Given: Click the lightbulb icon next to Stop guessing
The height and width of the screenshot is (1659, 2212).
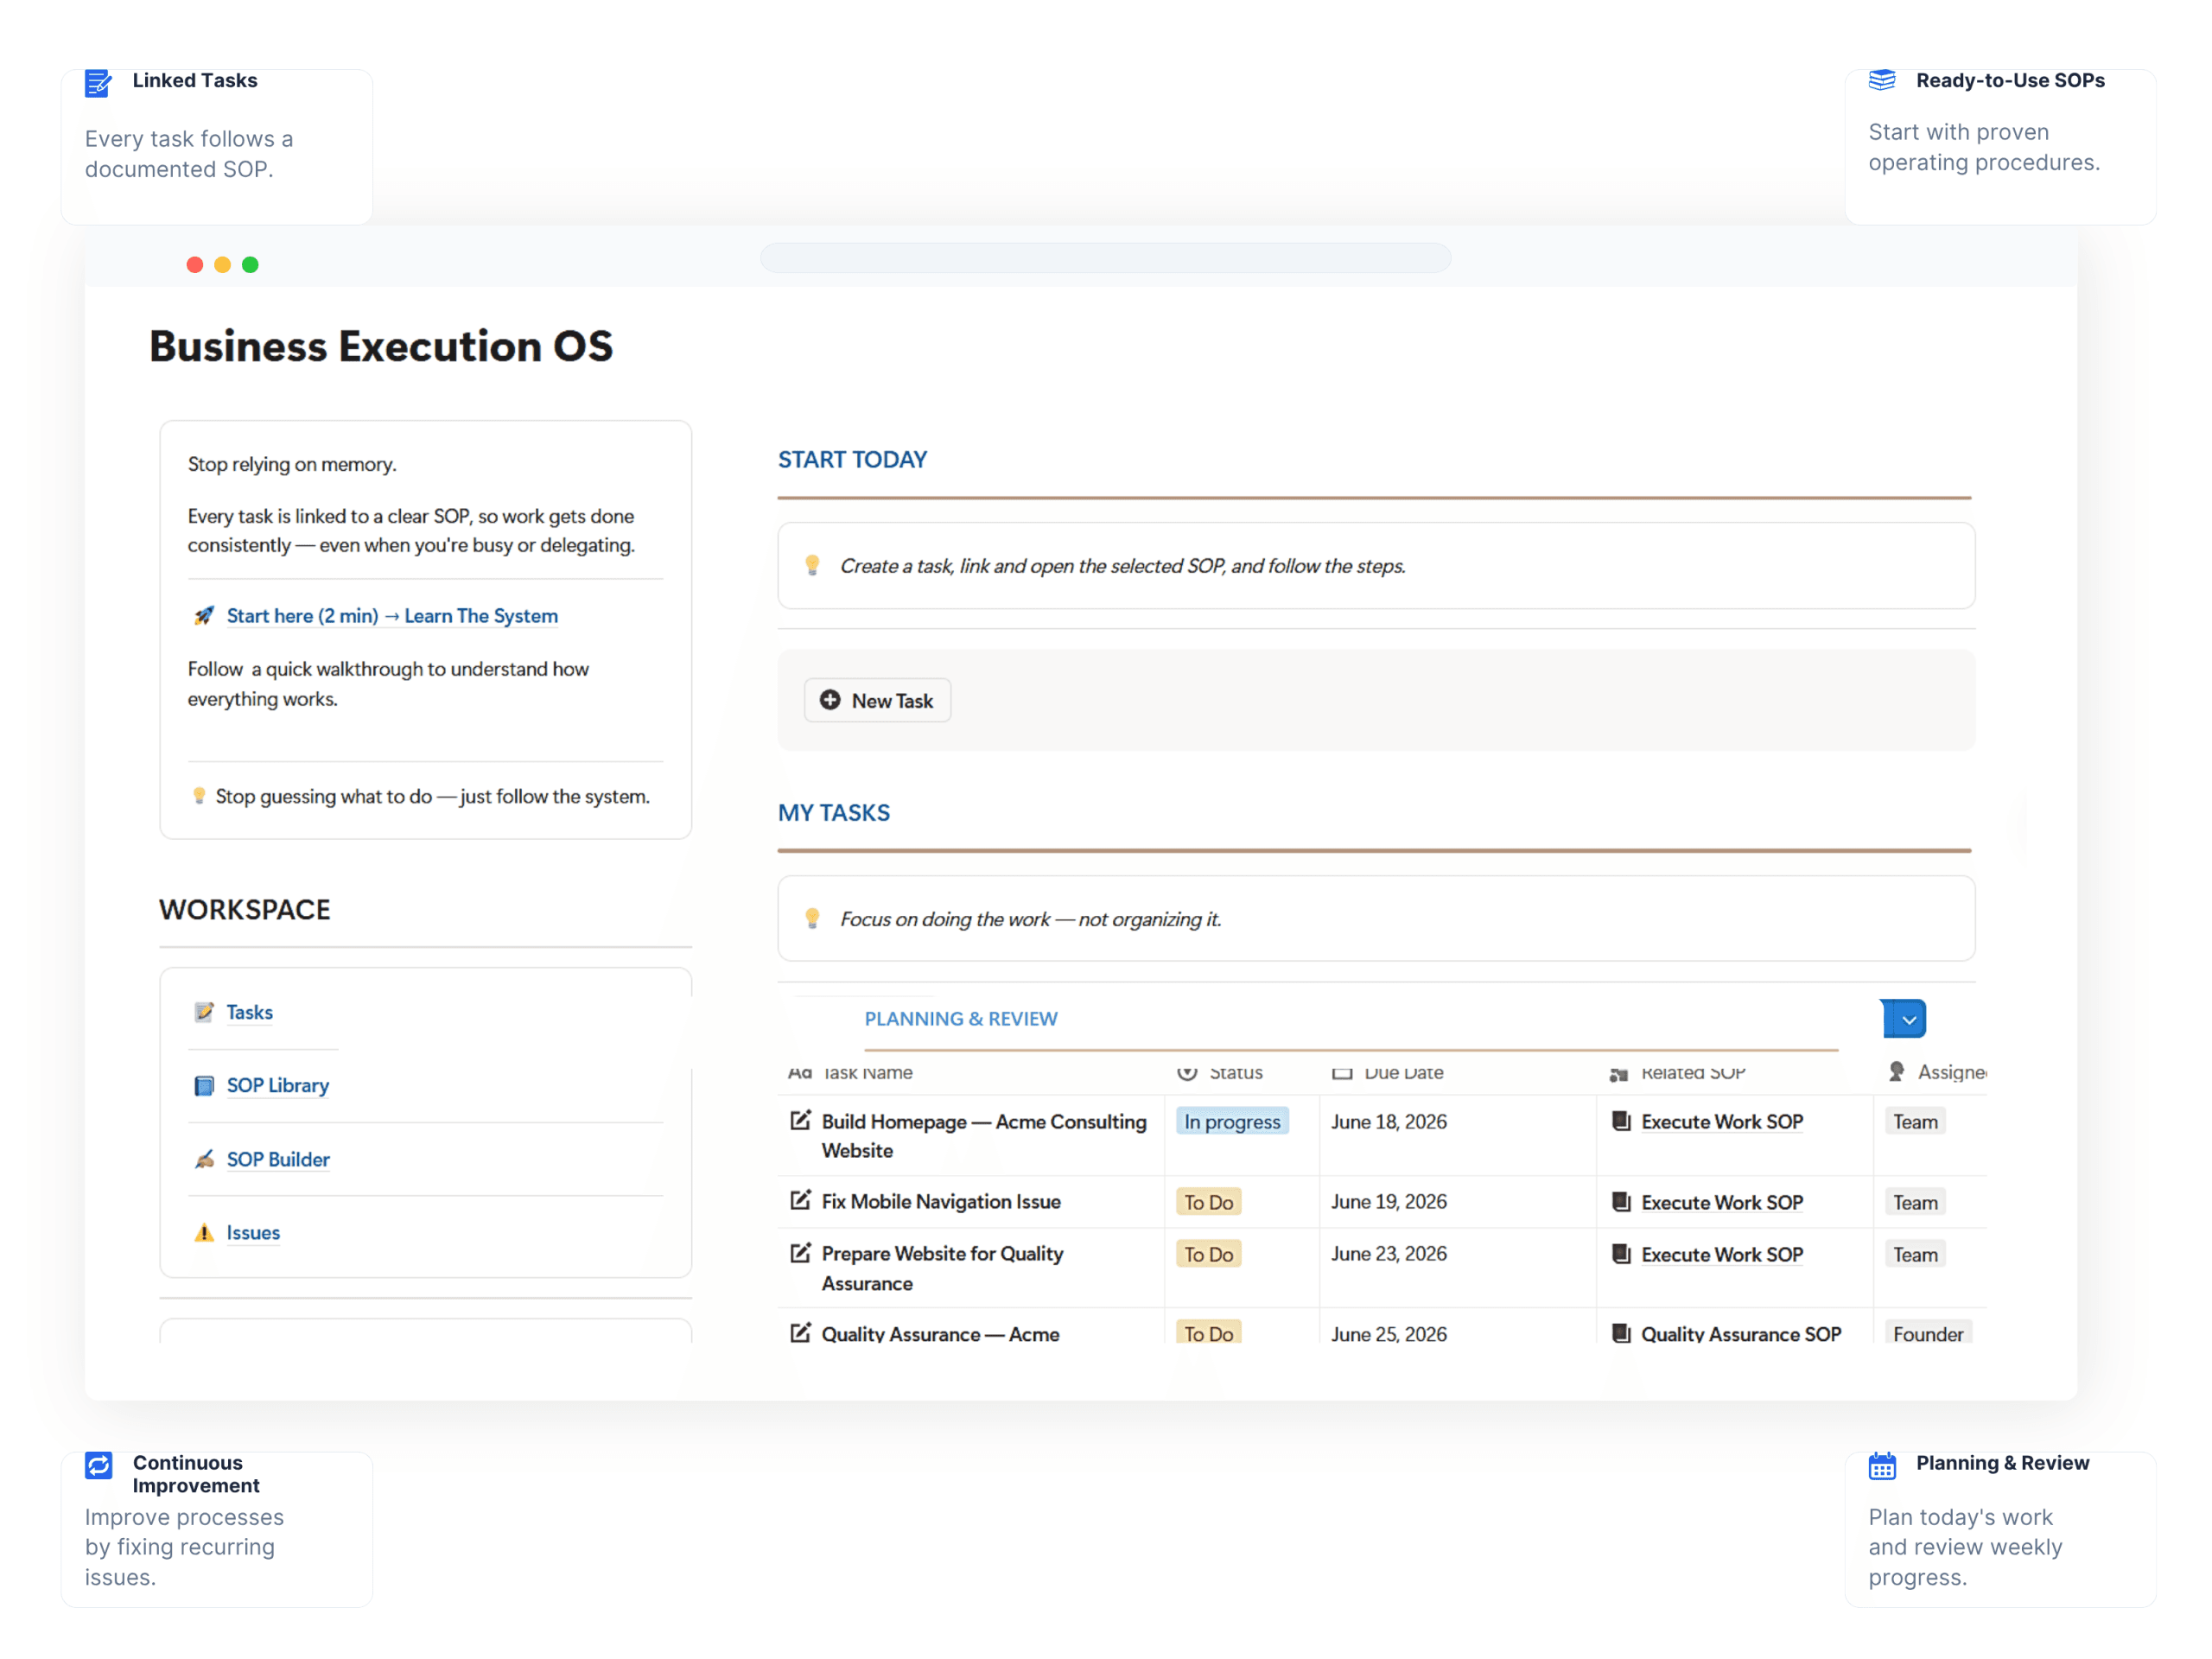Looking at the screenshot, I should pyautogui.click(x=199, y=796).
